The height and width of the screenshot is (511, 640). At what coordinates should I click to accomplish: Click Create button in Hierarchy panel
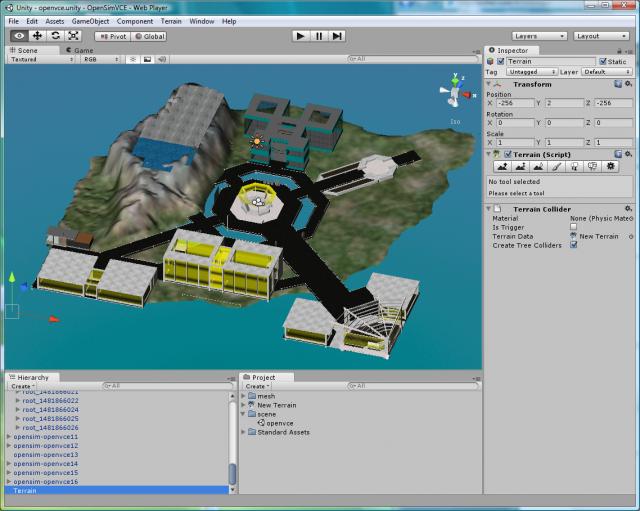click(x=22, y=386)
